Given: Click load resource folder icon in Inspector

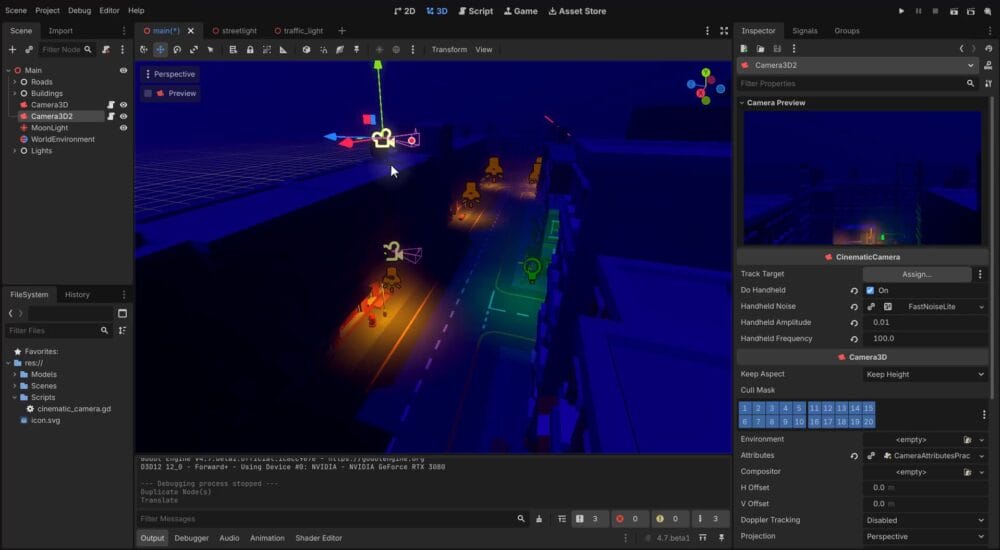Looking at the screenshot, I should click(x=760, y=48).
